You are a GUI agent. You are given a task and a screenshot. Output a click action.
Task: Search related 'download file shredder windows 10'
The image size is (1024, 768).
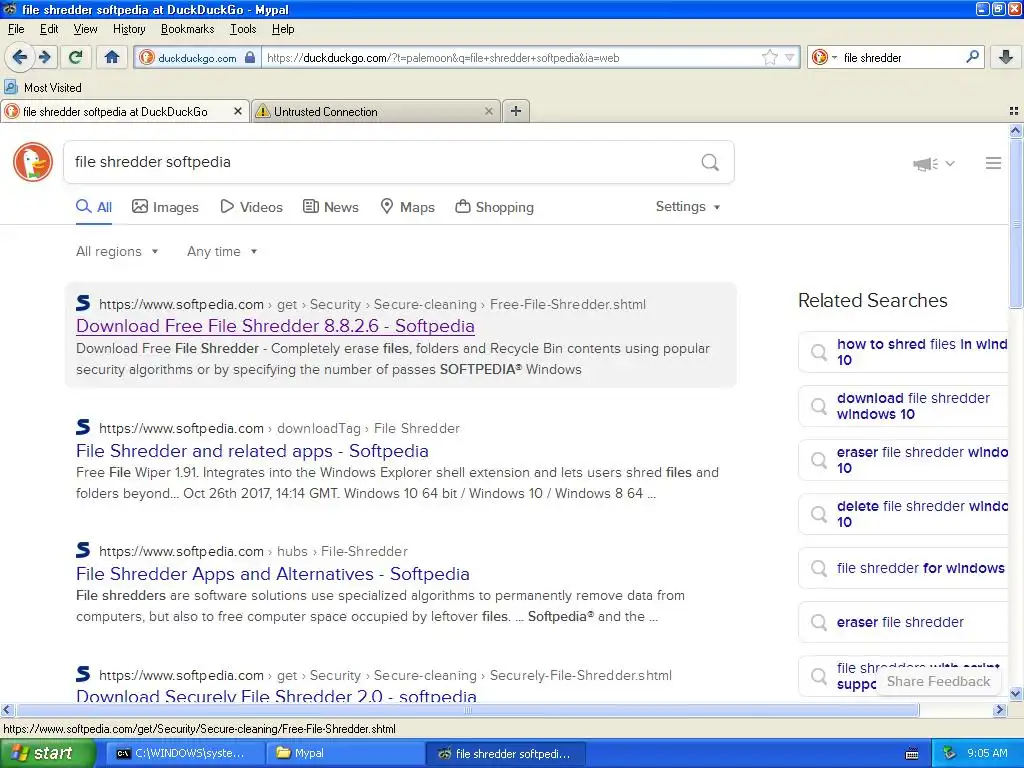click(904, 406)
